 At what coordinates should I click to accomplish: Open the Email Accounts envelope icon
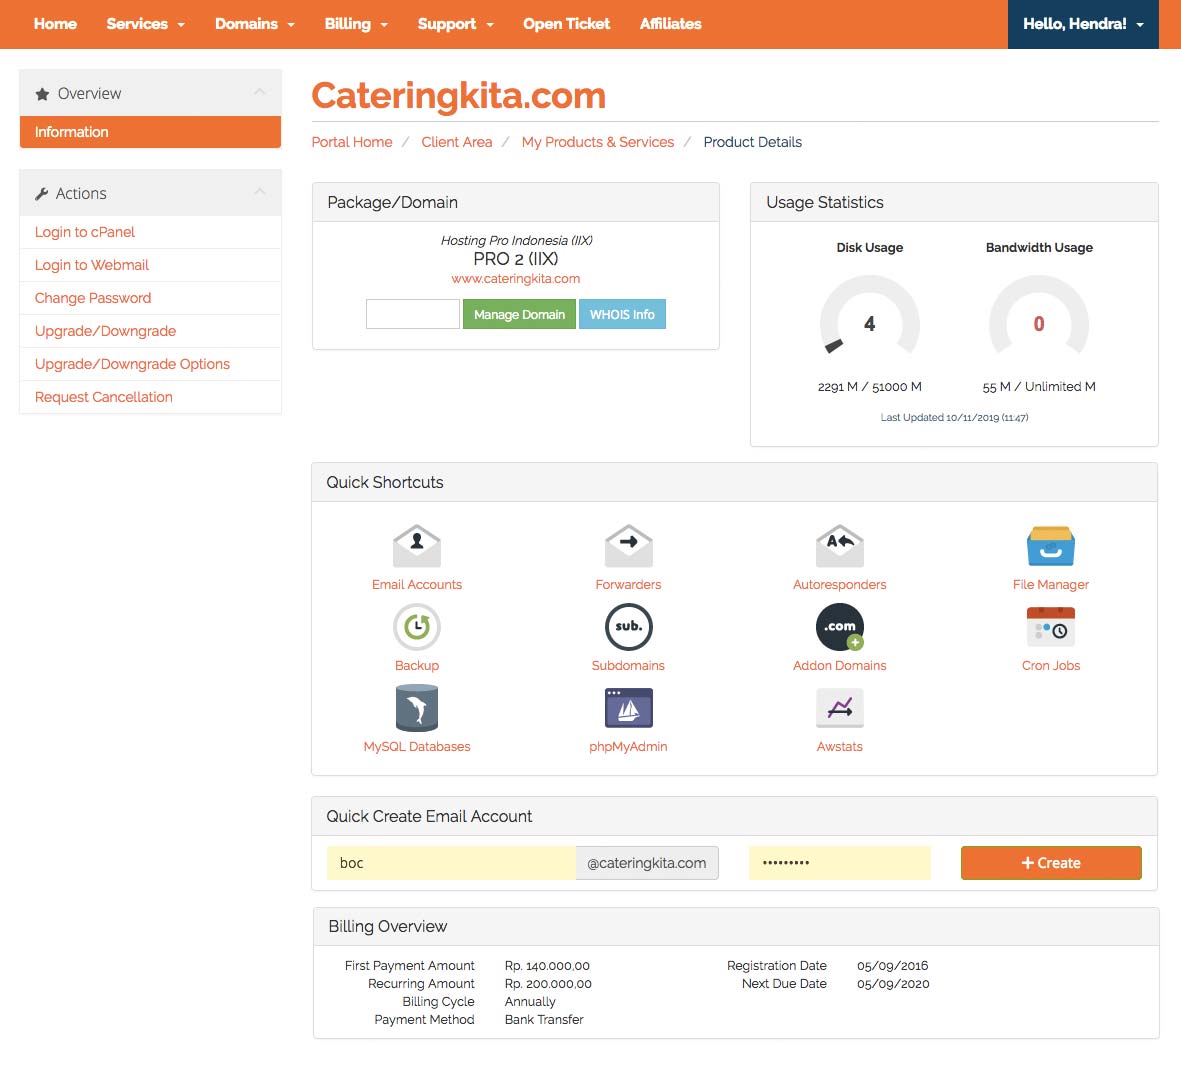[417, 546]
